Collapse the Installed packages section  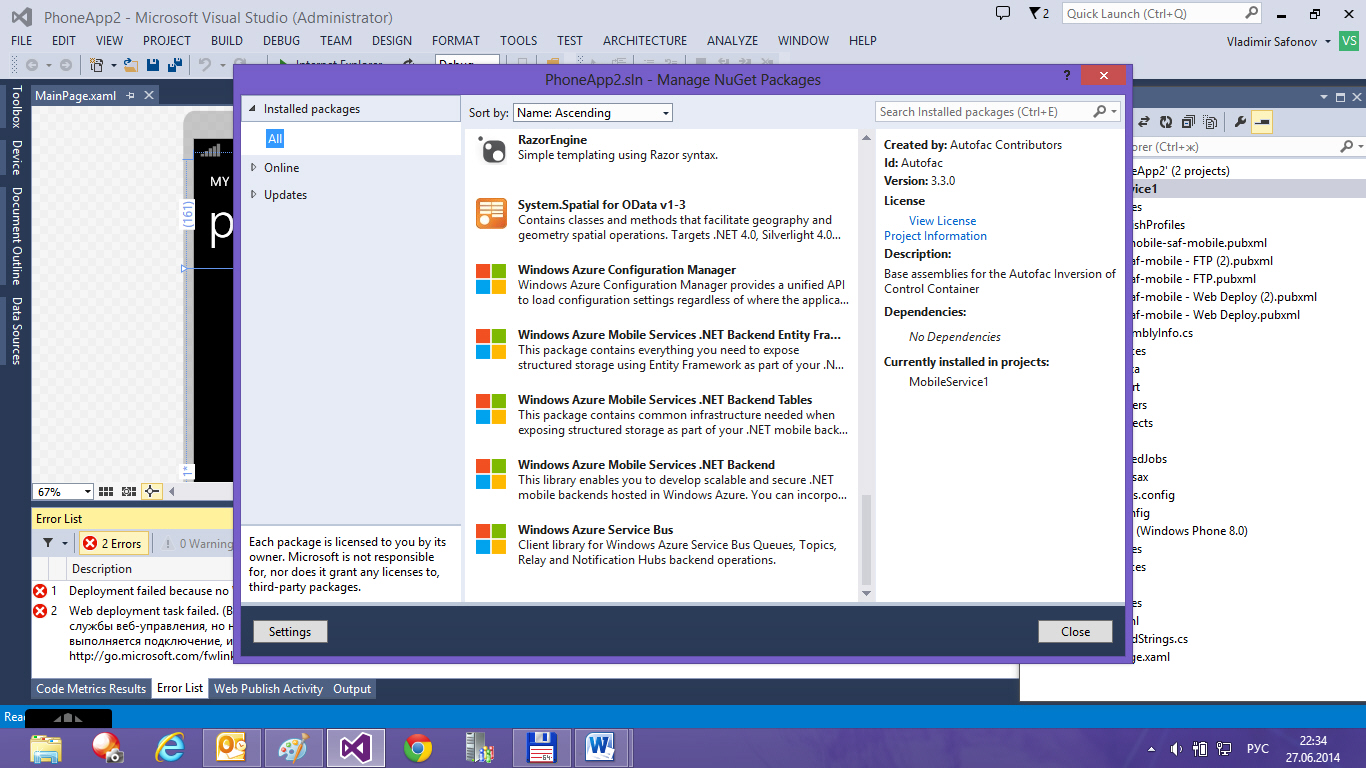click(x=252, y=109)
